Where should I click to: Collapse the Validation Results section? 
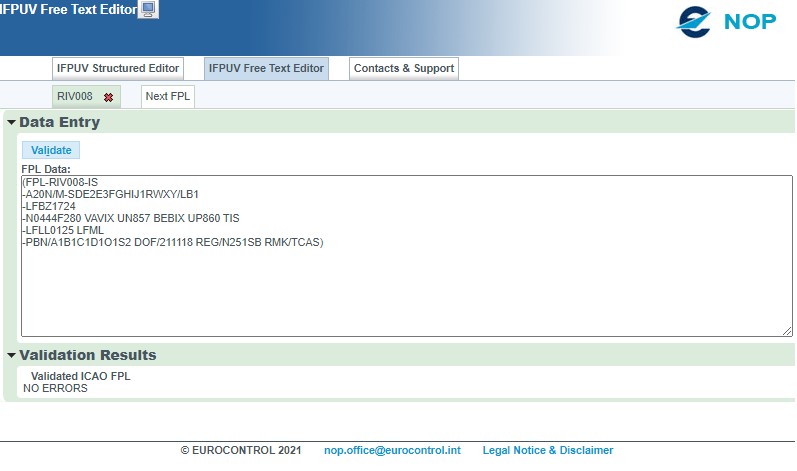(11, 355)
